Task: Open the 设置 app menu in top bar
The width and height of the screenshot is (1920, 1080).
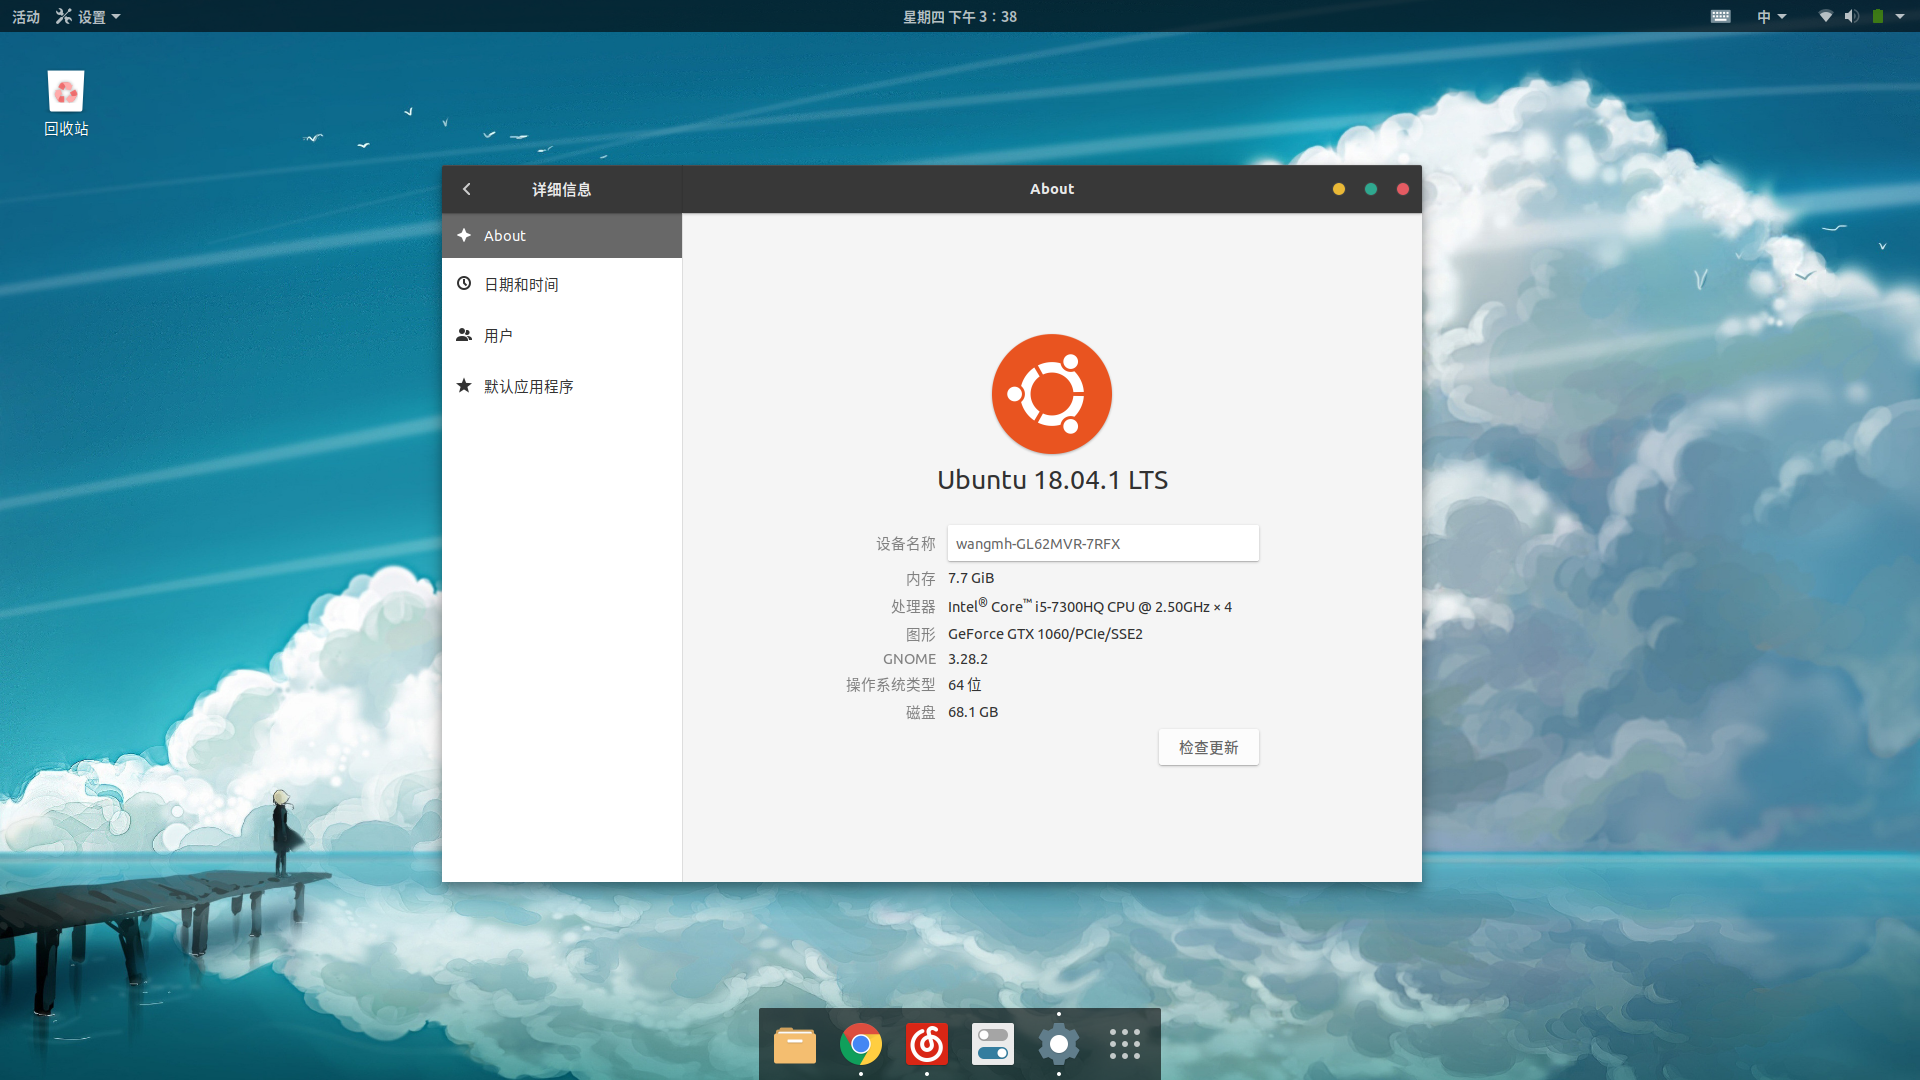Action: coord(88,17)
